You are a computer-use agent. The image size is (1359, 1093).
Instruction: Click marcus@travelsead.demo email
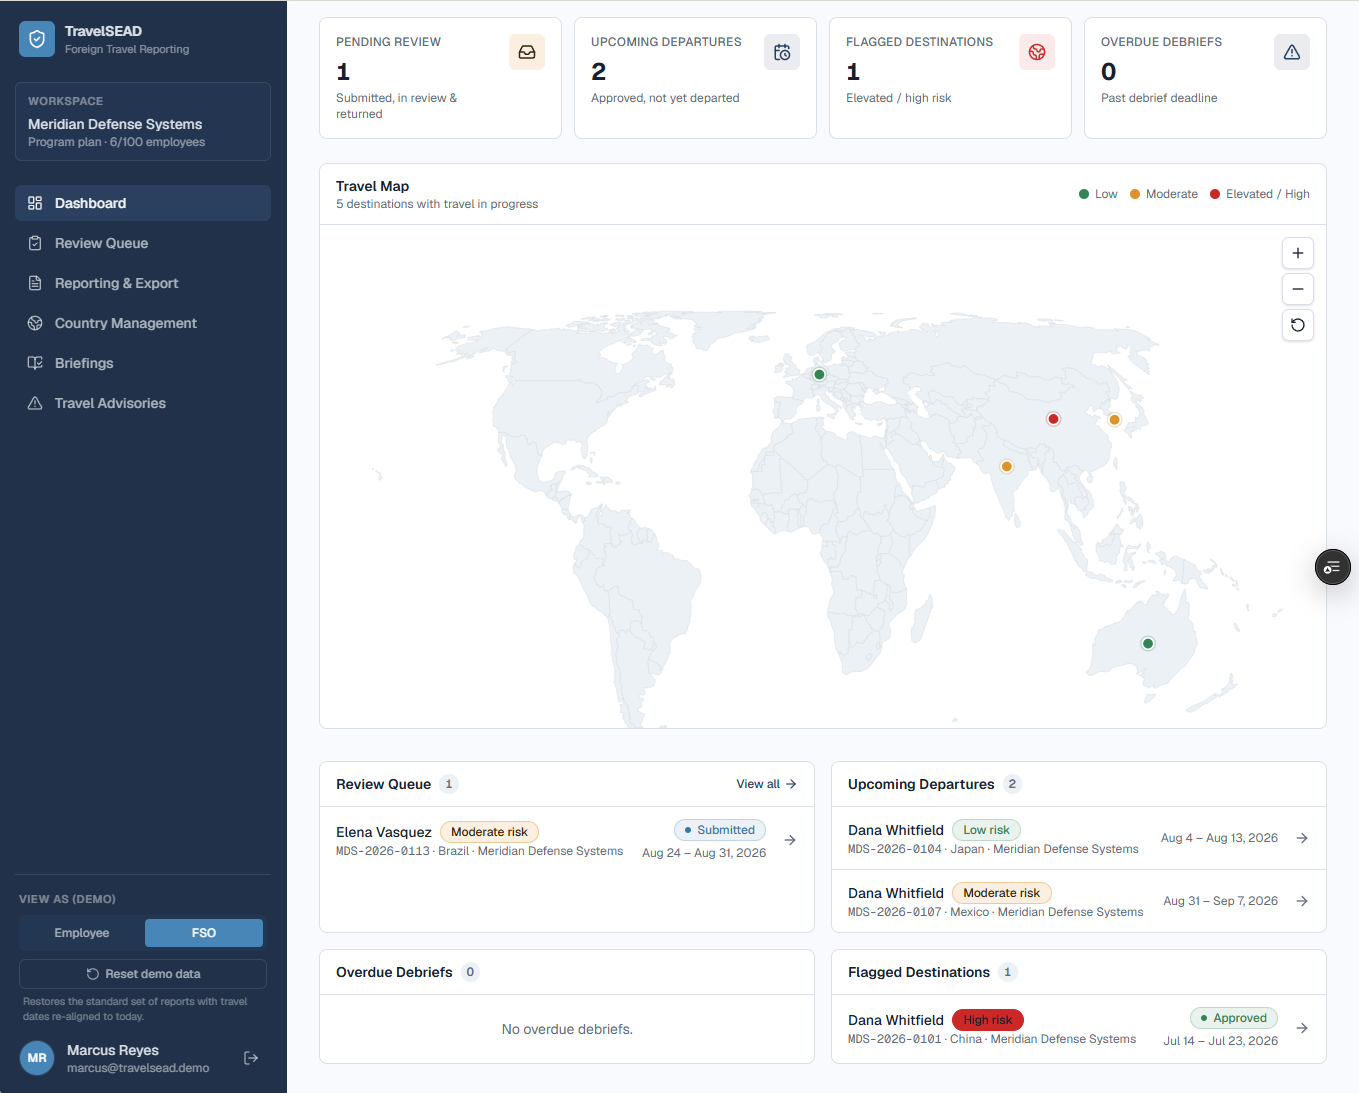138,1068
